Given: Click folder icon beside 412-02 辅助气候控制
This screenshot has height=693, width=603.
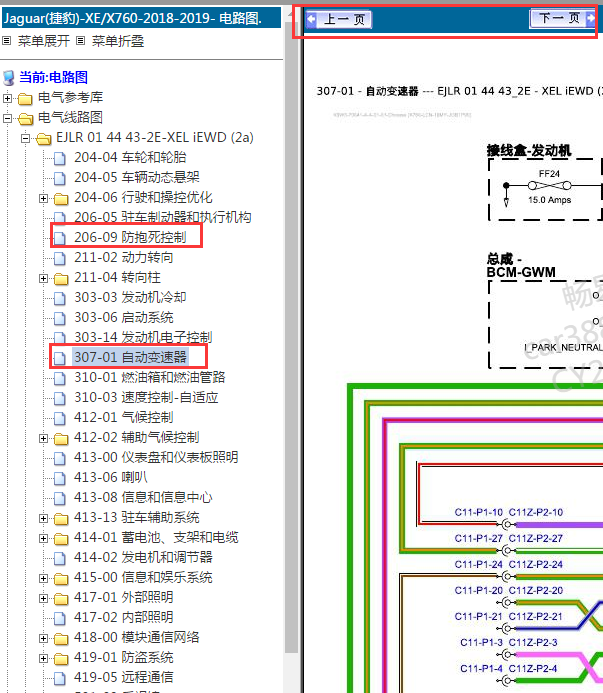Looking at the screenshot, I should [x=61, y=438].
